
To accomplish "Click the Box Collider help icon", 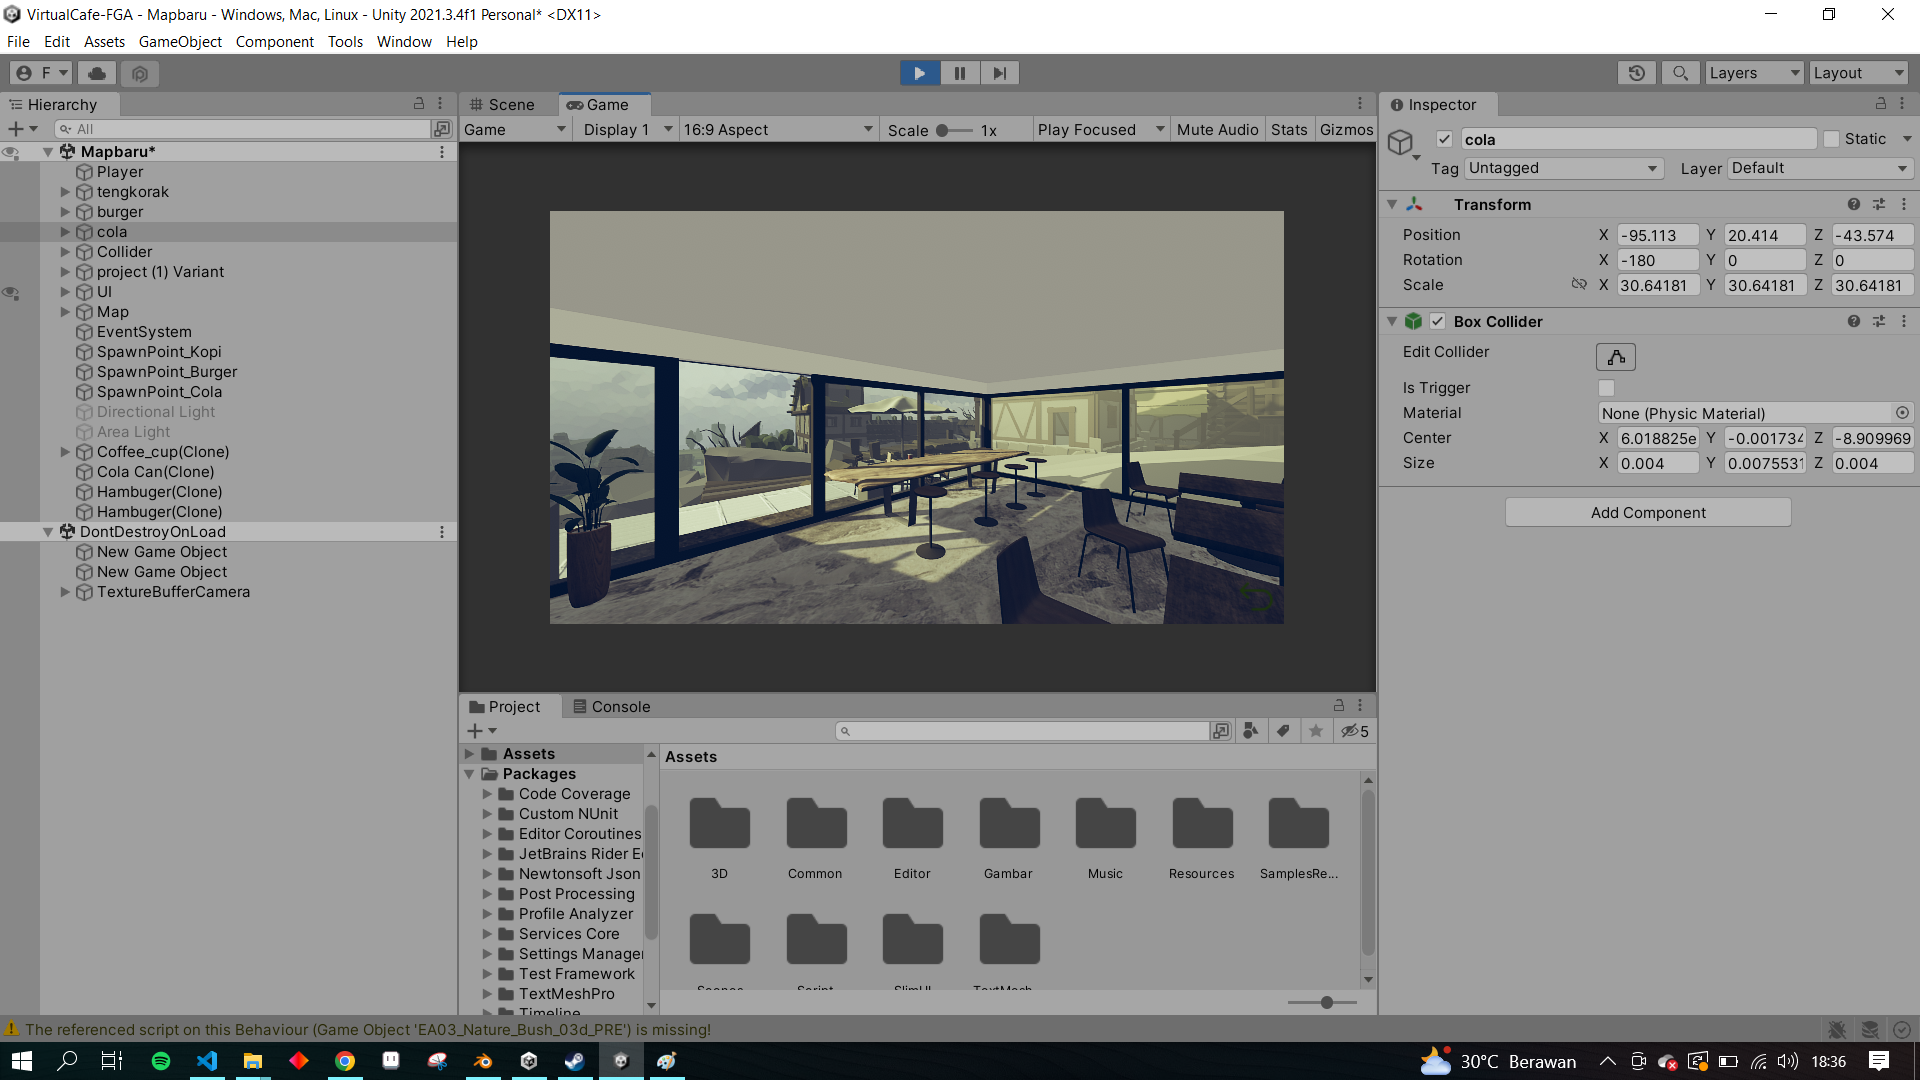I will 1855,321.
